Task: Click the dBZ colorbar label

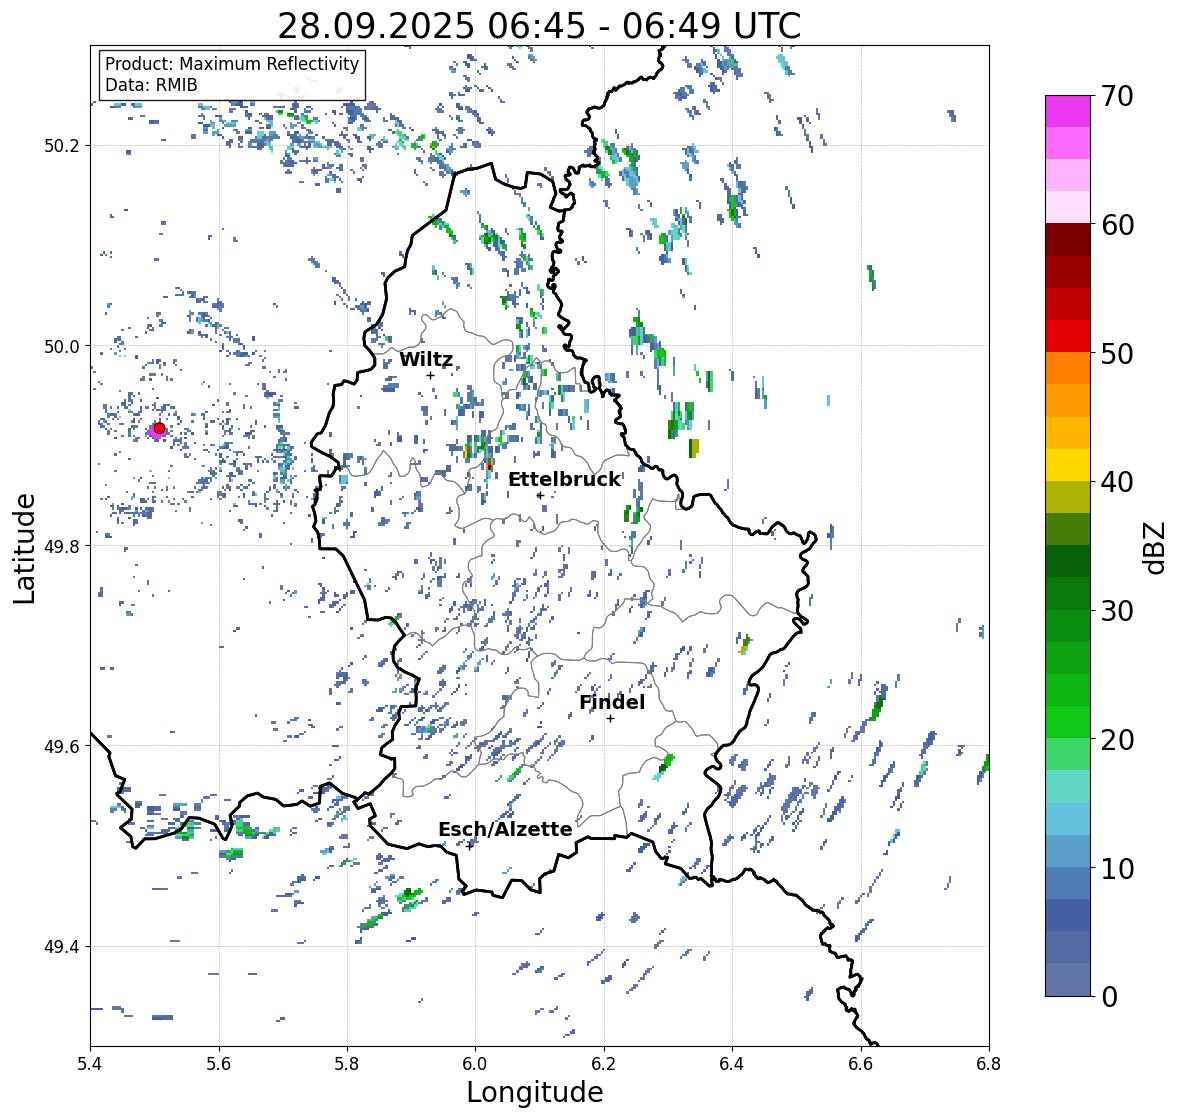Action: point(1155,548)
